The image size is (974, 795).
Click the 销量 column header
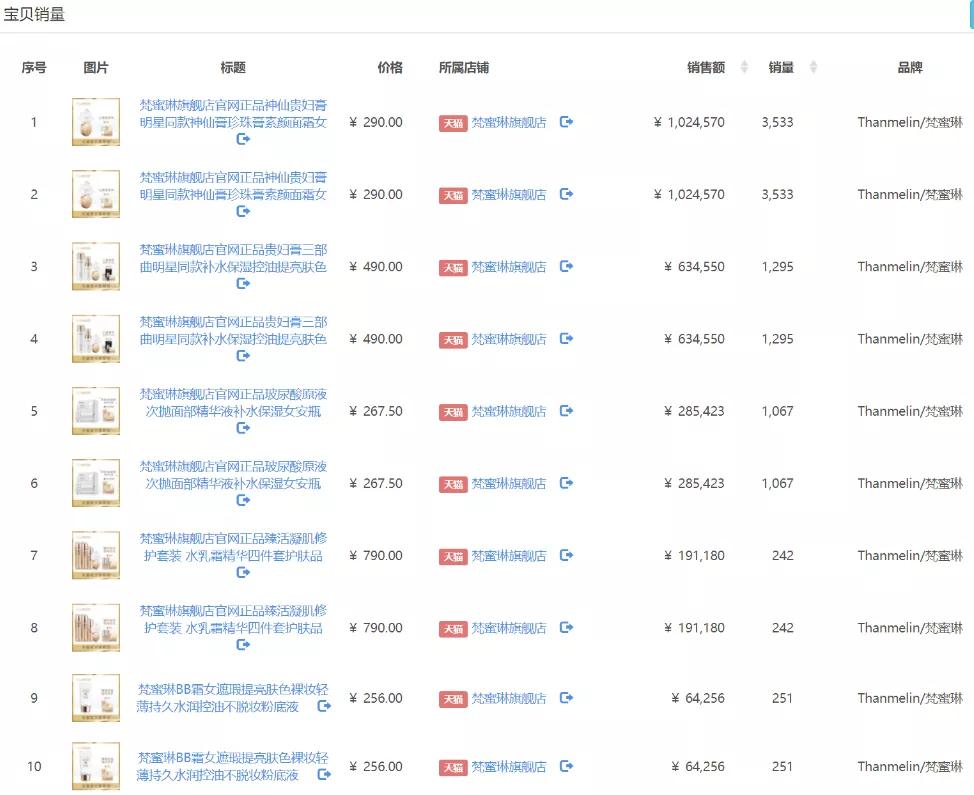(781, 67)
